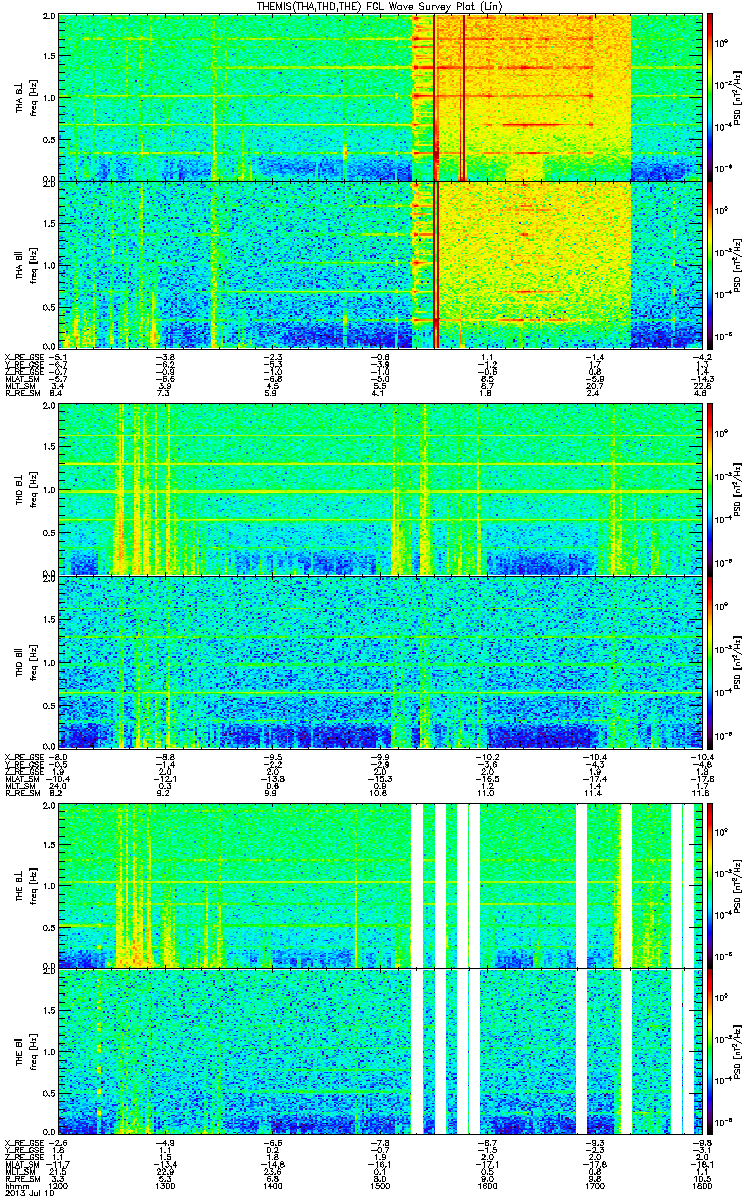This screenshot has width=750, height=1200.
Task: Click the PSD color bar beside THA BII
Action: [711, 263]
